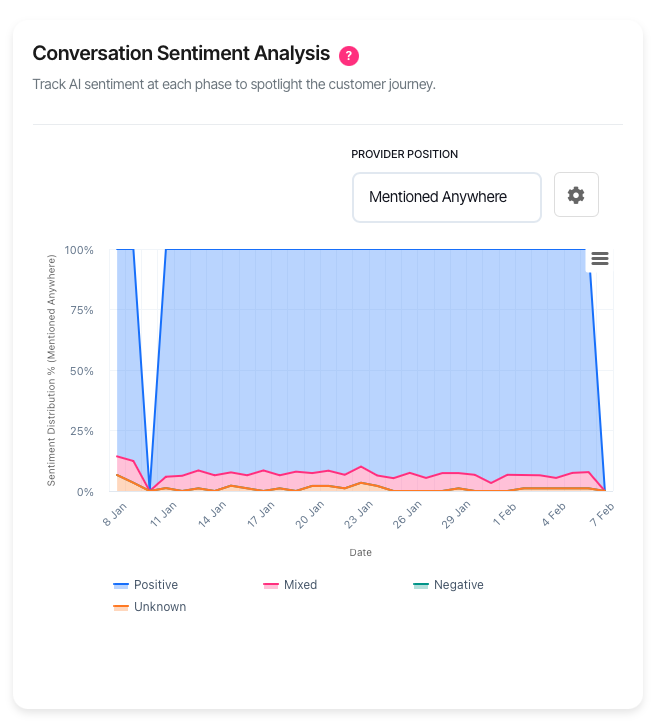Expand the Mentioned Anywhere dropdown
This screenshot has width=653, height=724.
click(446, 197)
